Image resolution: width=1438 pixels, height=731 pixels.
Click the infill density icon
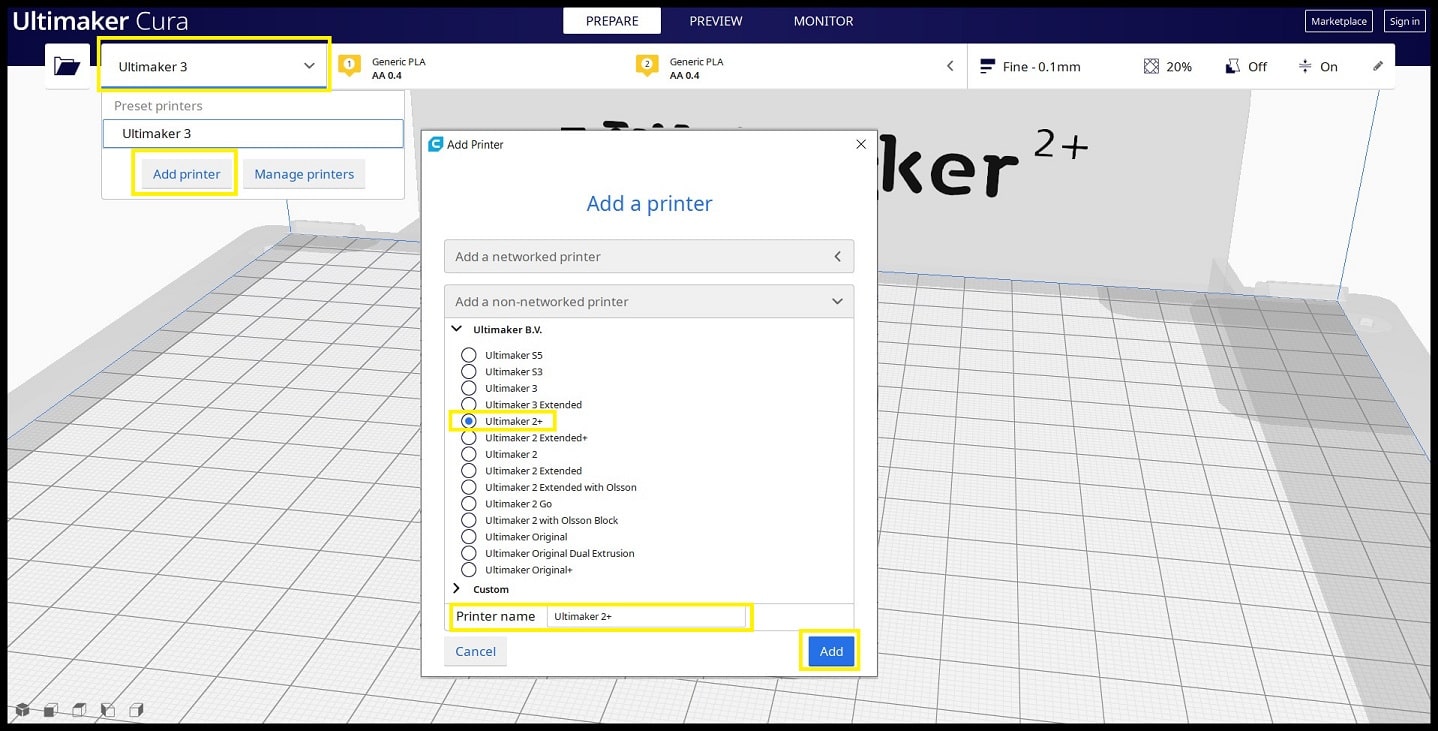[1151, 66]
